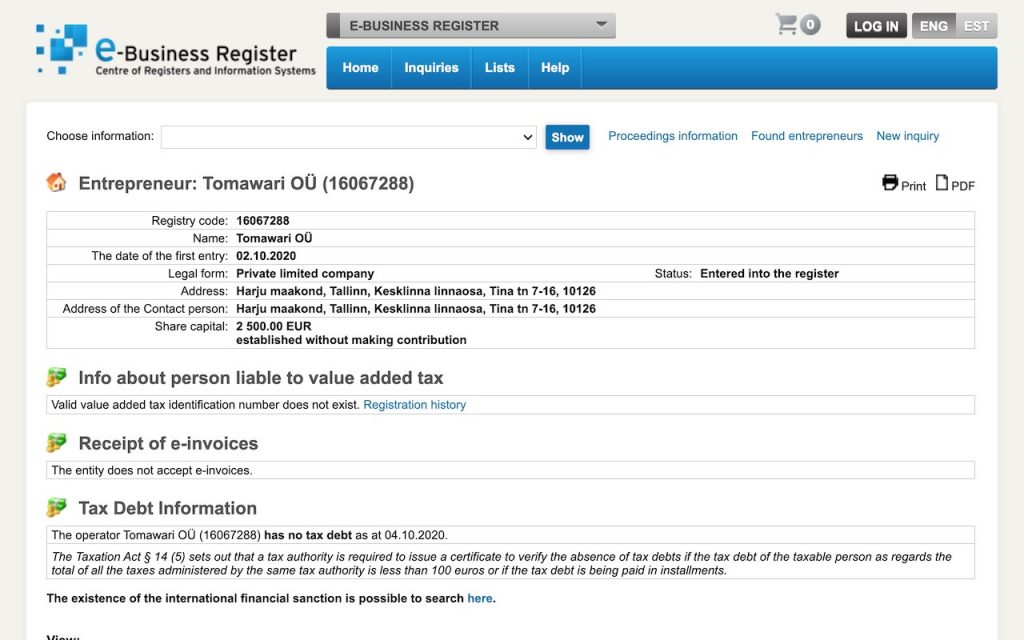The image size is (1024, 640).
Task: Click 'The entity does not accept e-invoices' text
Action: tap(152, 470)
